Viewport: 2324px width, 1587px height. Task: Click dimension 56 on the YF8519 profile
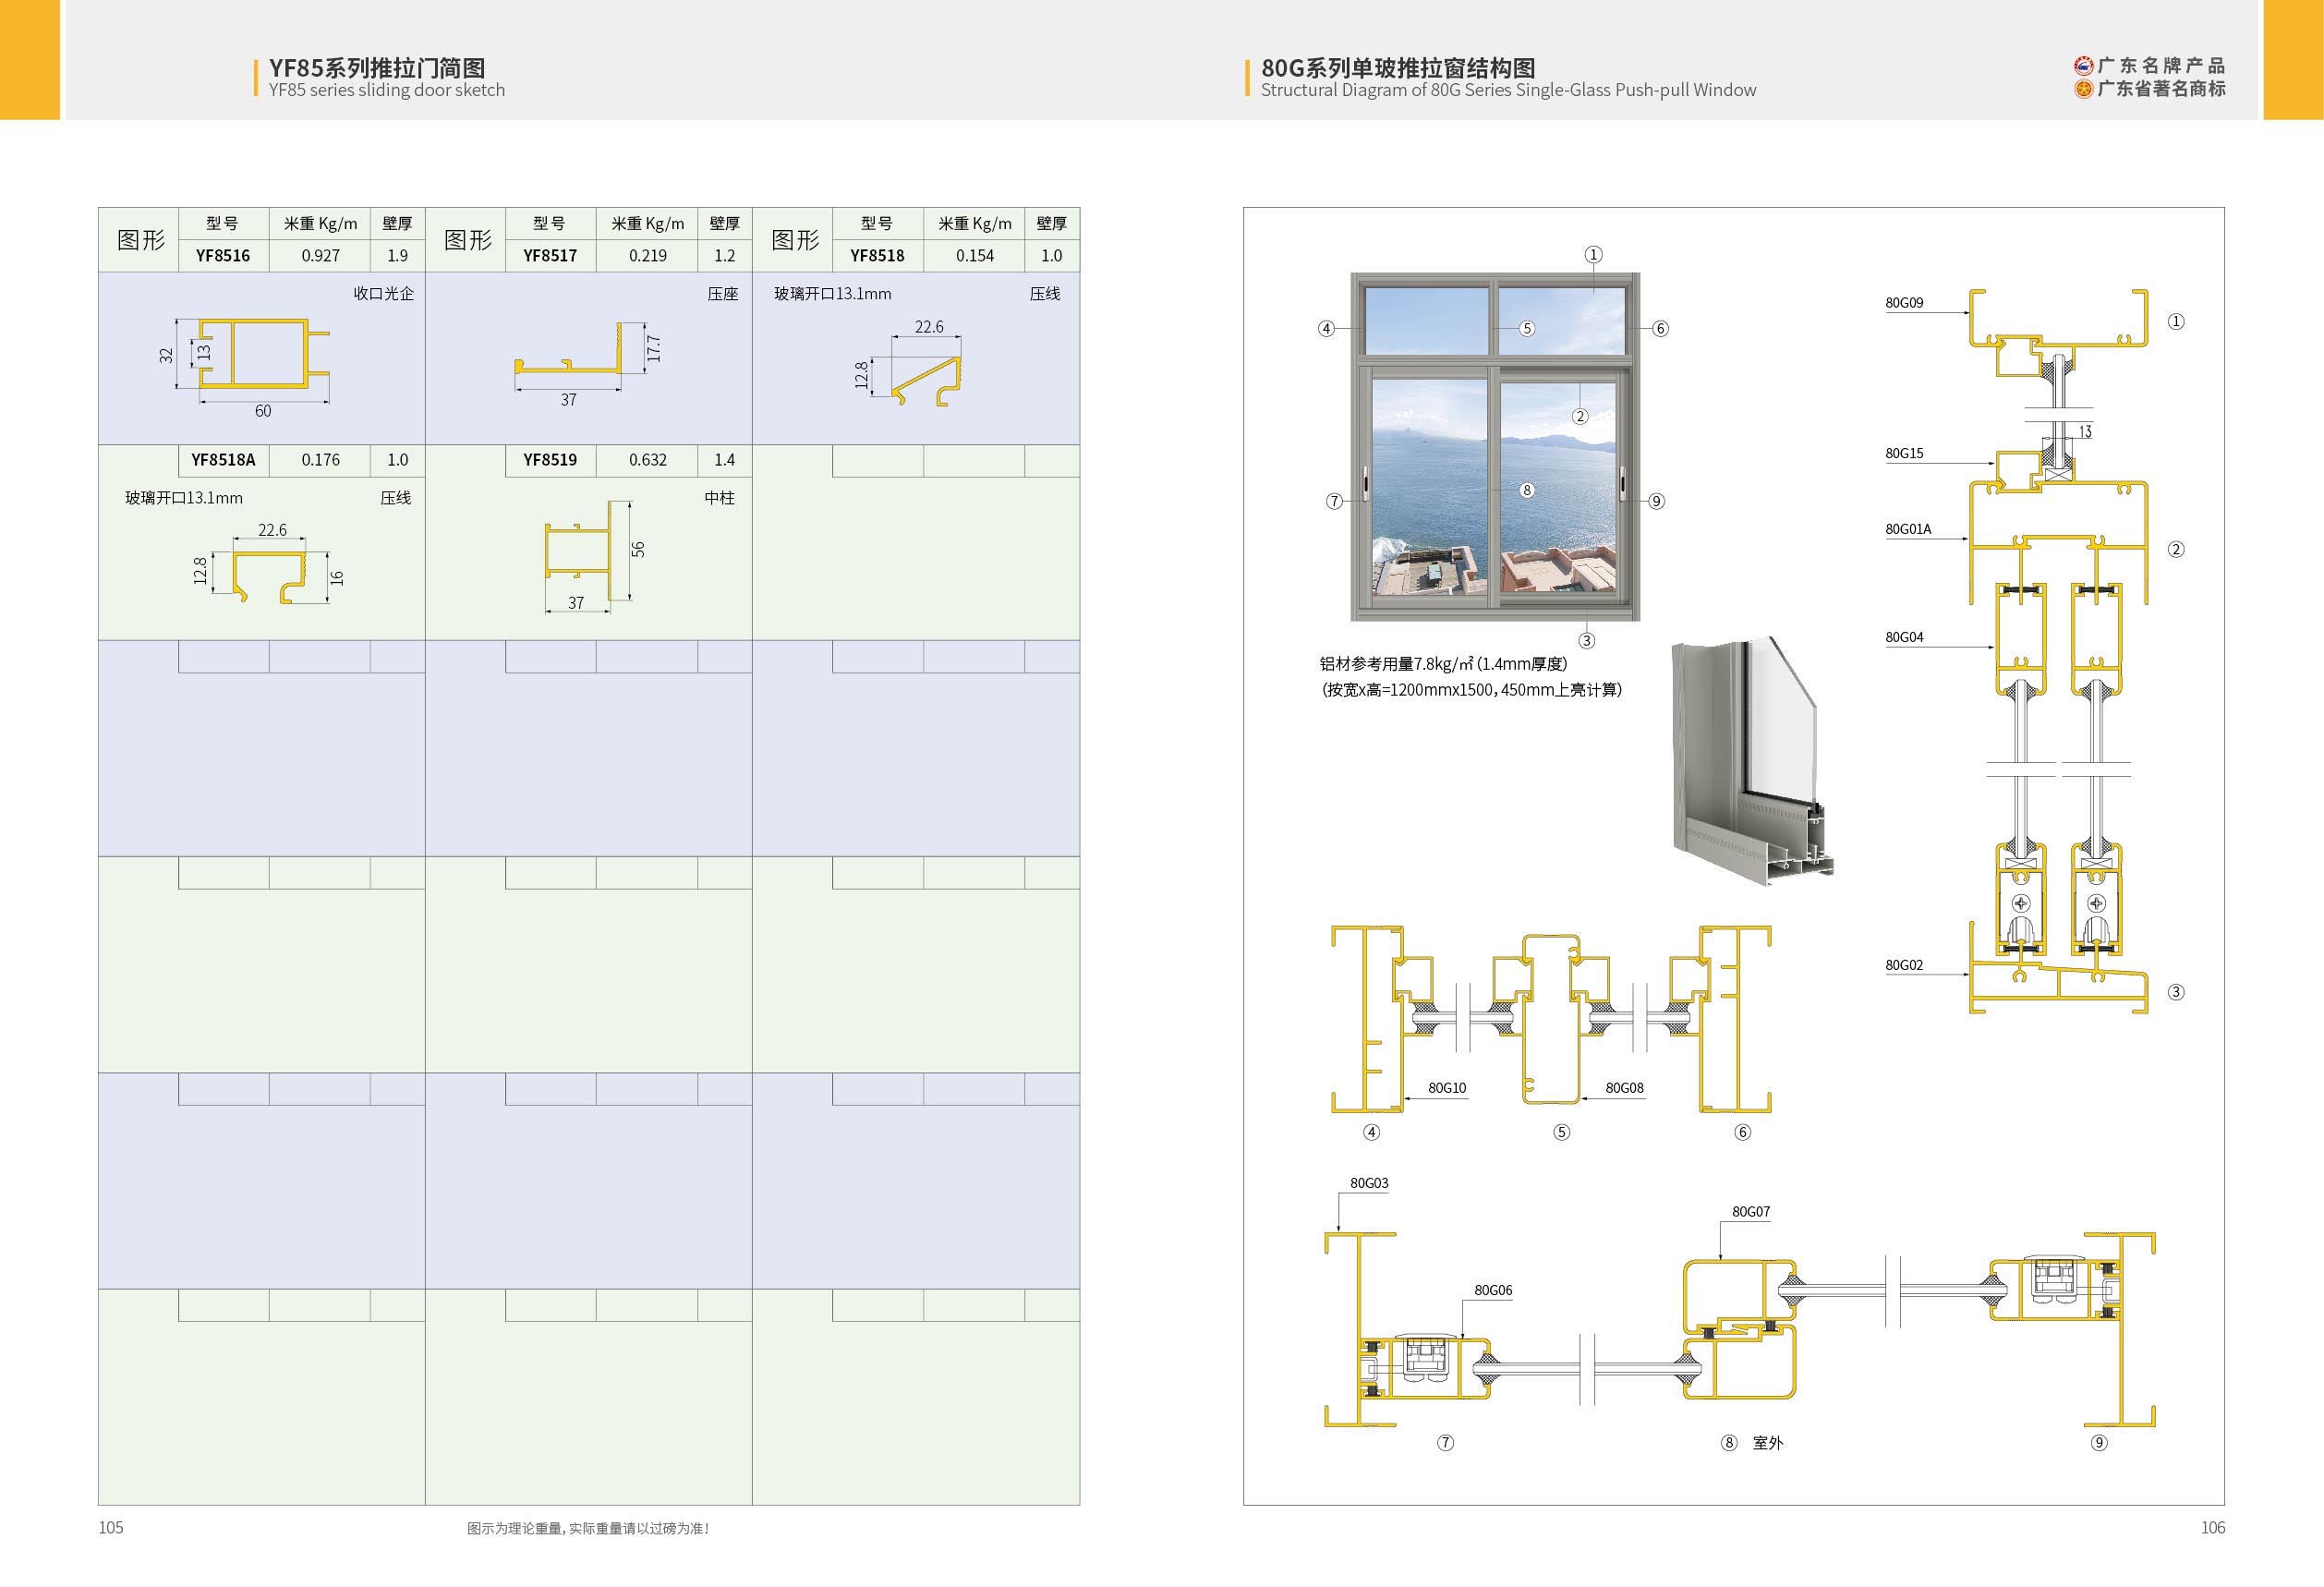pos(638,549)
